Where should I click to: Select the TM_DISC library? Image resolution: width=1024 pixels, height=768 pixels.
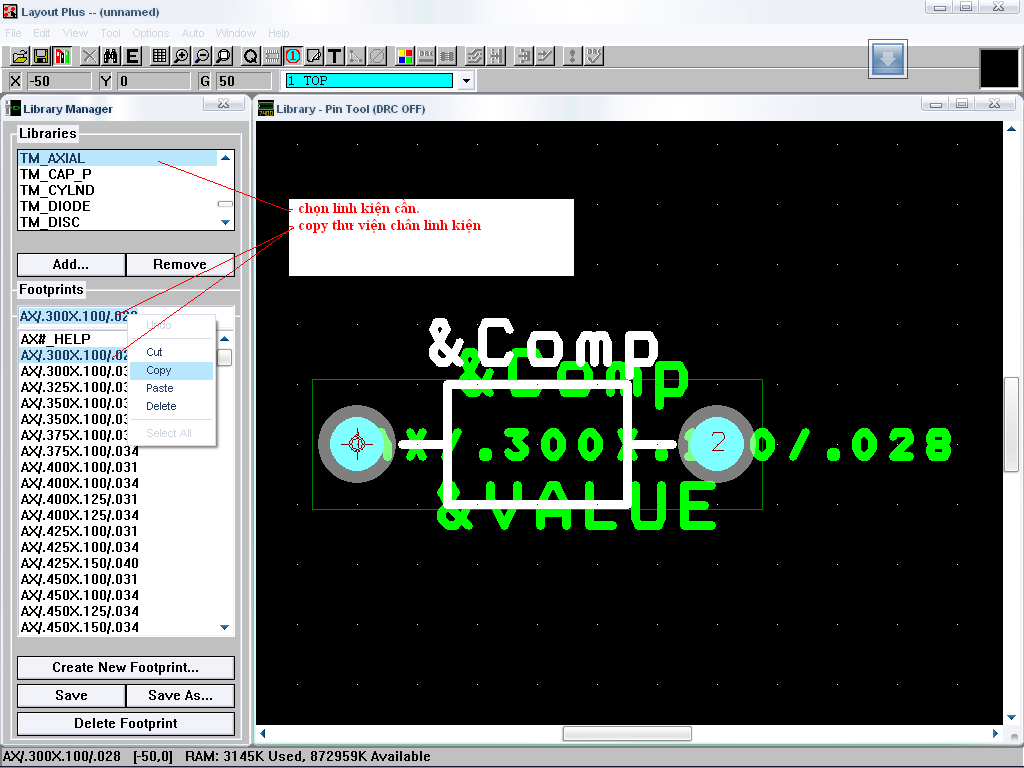tap(118, 222)
